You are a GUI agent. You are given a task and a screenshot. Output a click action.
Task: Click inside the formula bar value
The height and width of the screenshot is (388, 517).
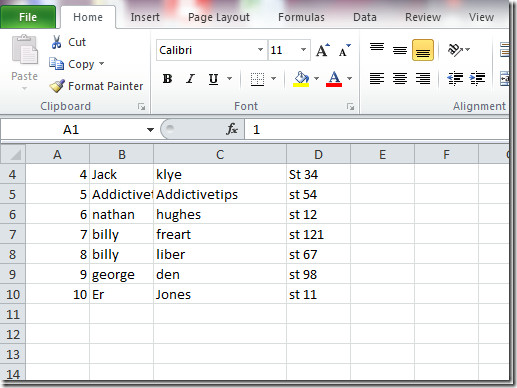pos(377,129)
